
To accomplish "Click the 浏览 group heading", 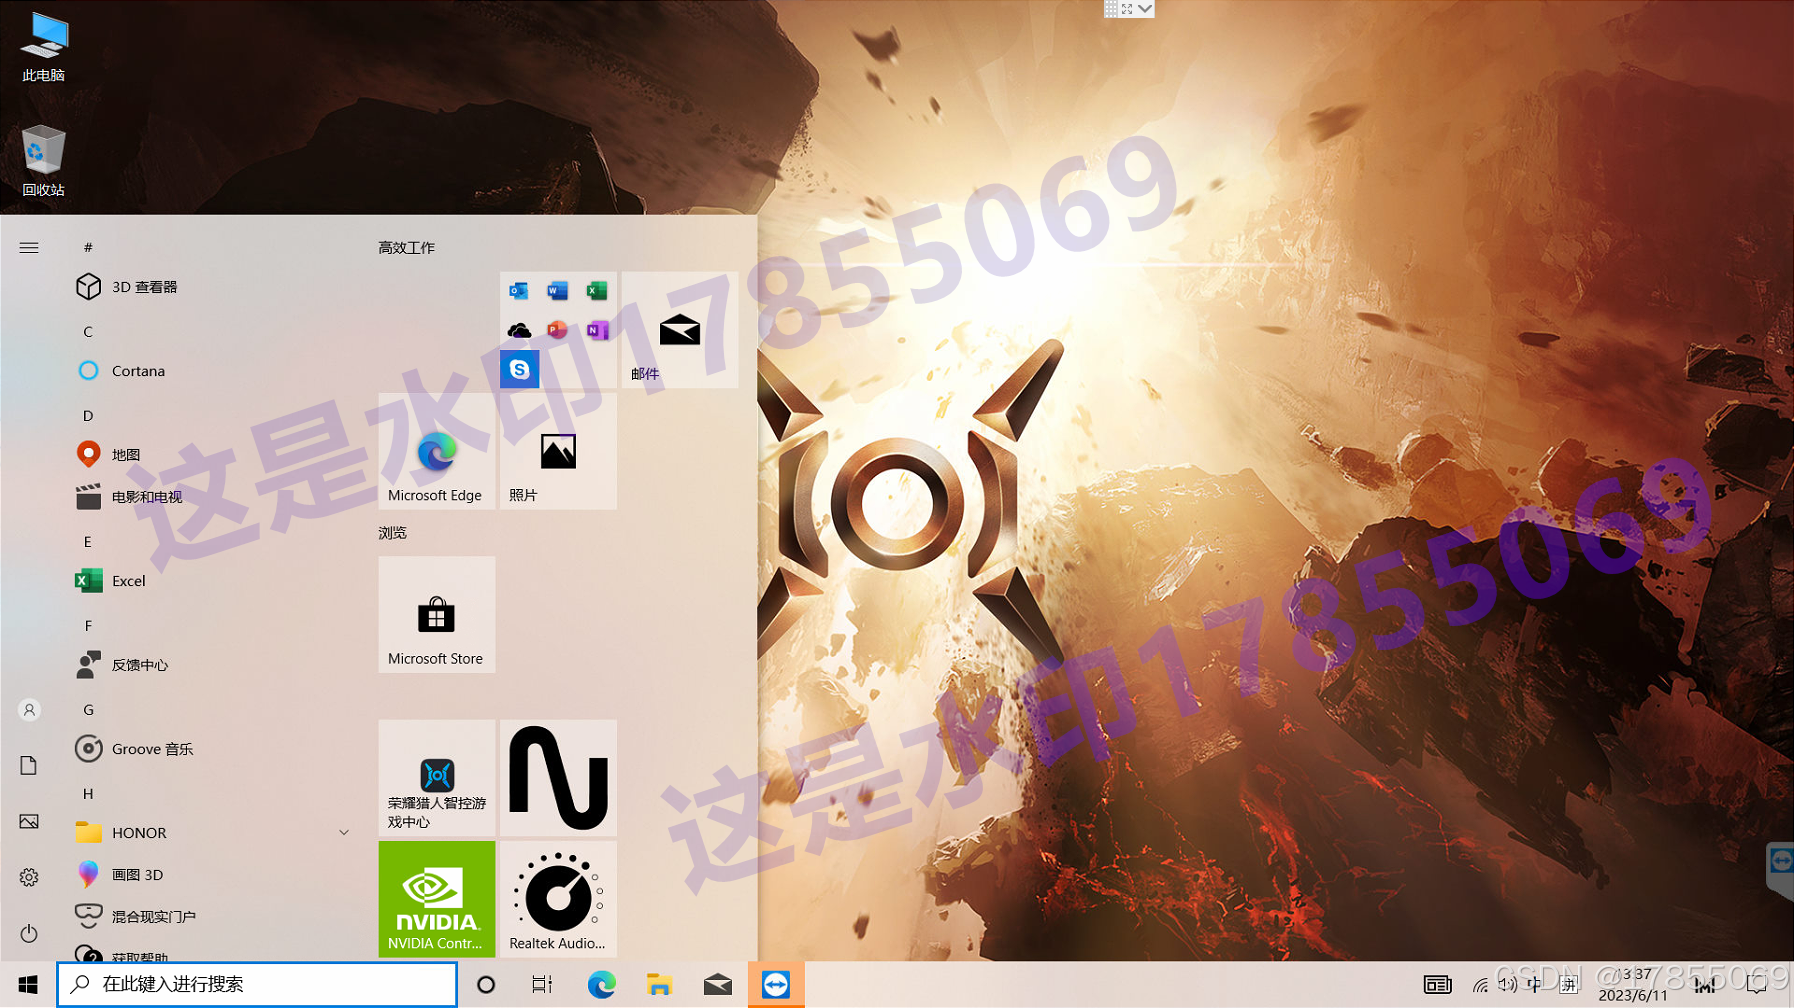I will (392, 533).
